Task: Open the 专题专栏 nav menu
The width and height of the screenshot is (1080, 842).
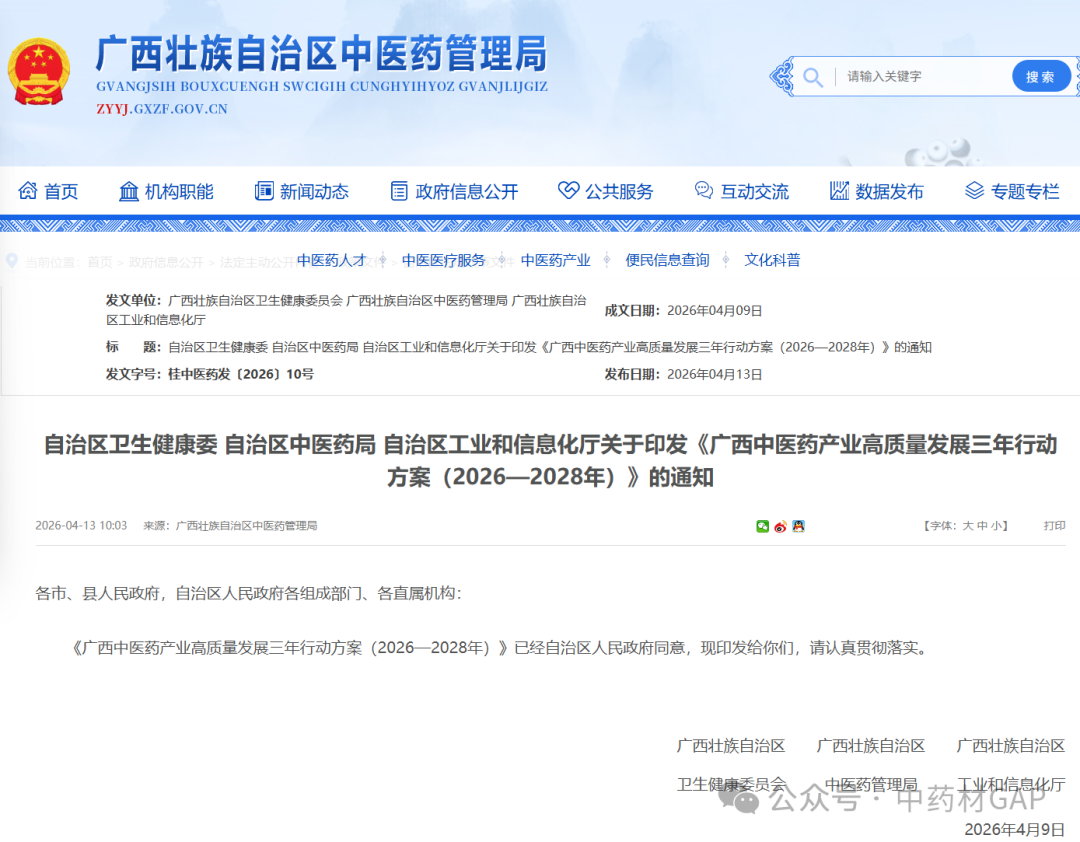Action: pyautogui.click(x=1025, y=192)
